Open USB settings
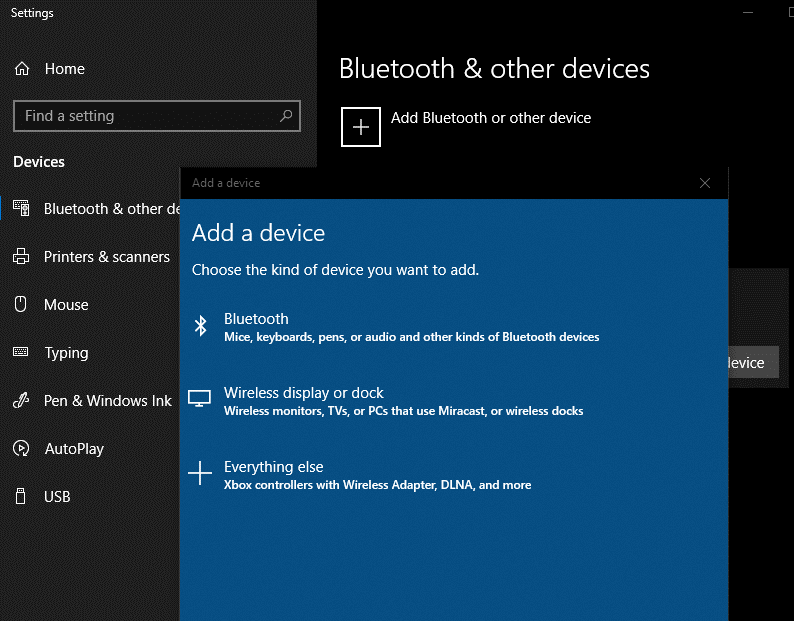794x621 pixels. (x=57, y=496)
